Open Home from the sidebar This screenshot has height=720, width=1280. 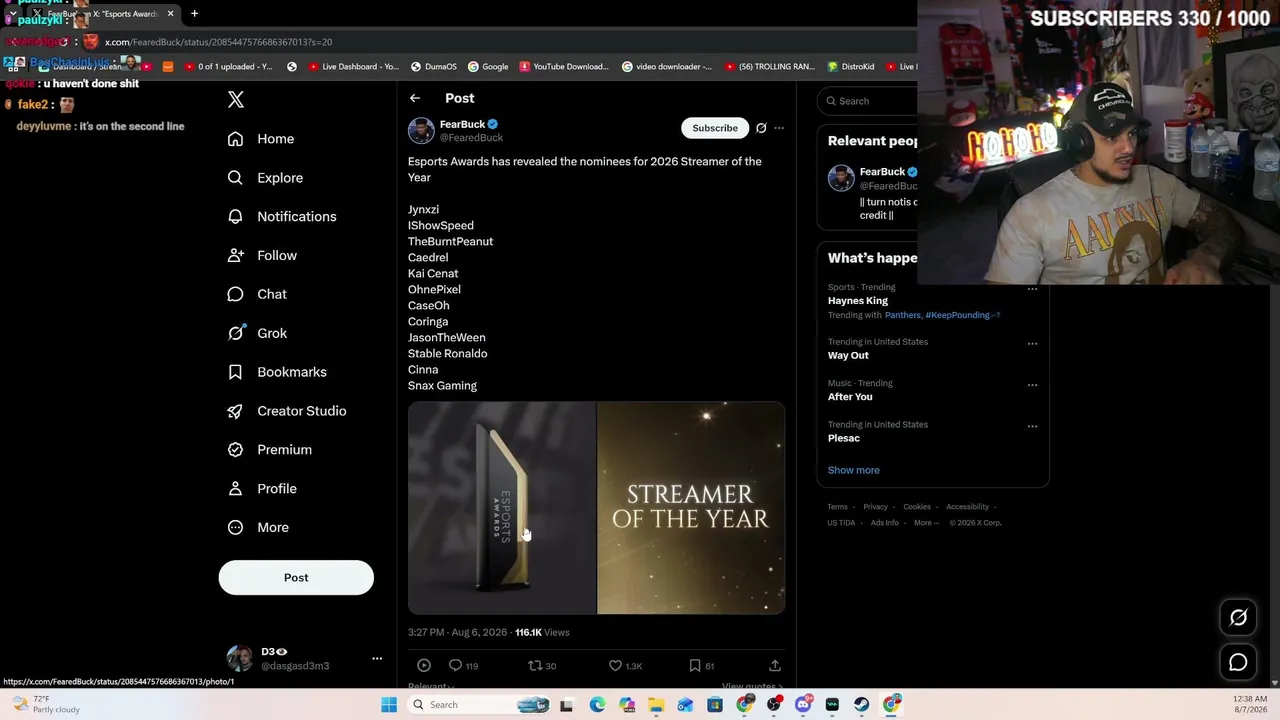click(261, 139)
